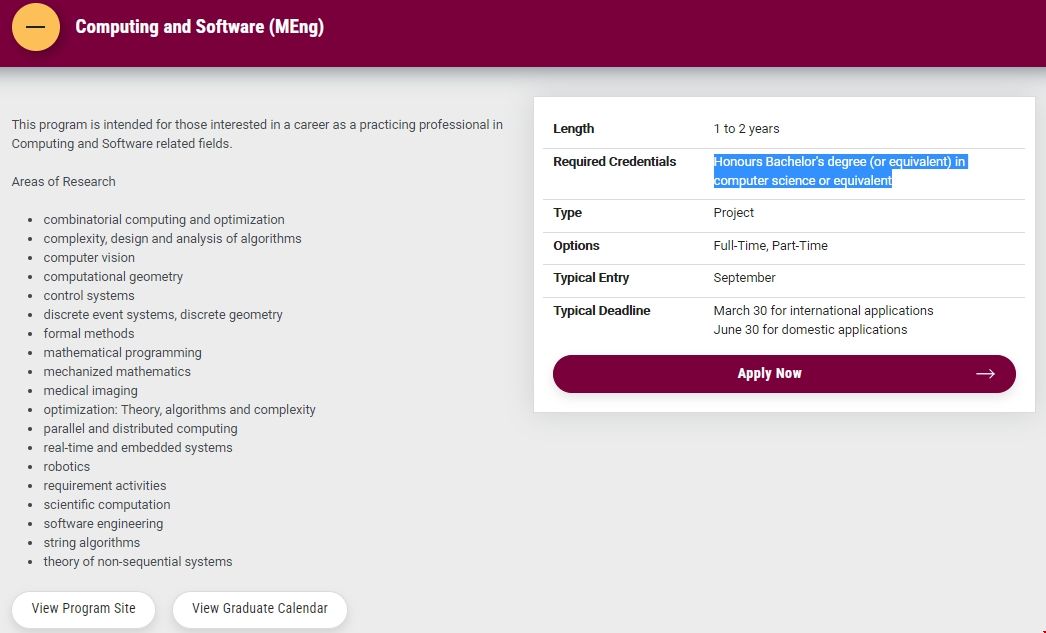1046x633 pixels.
Task: Click the Length row label
Action: pyautogui.click(x=573, y=129)
